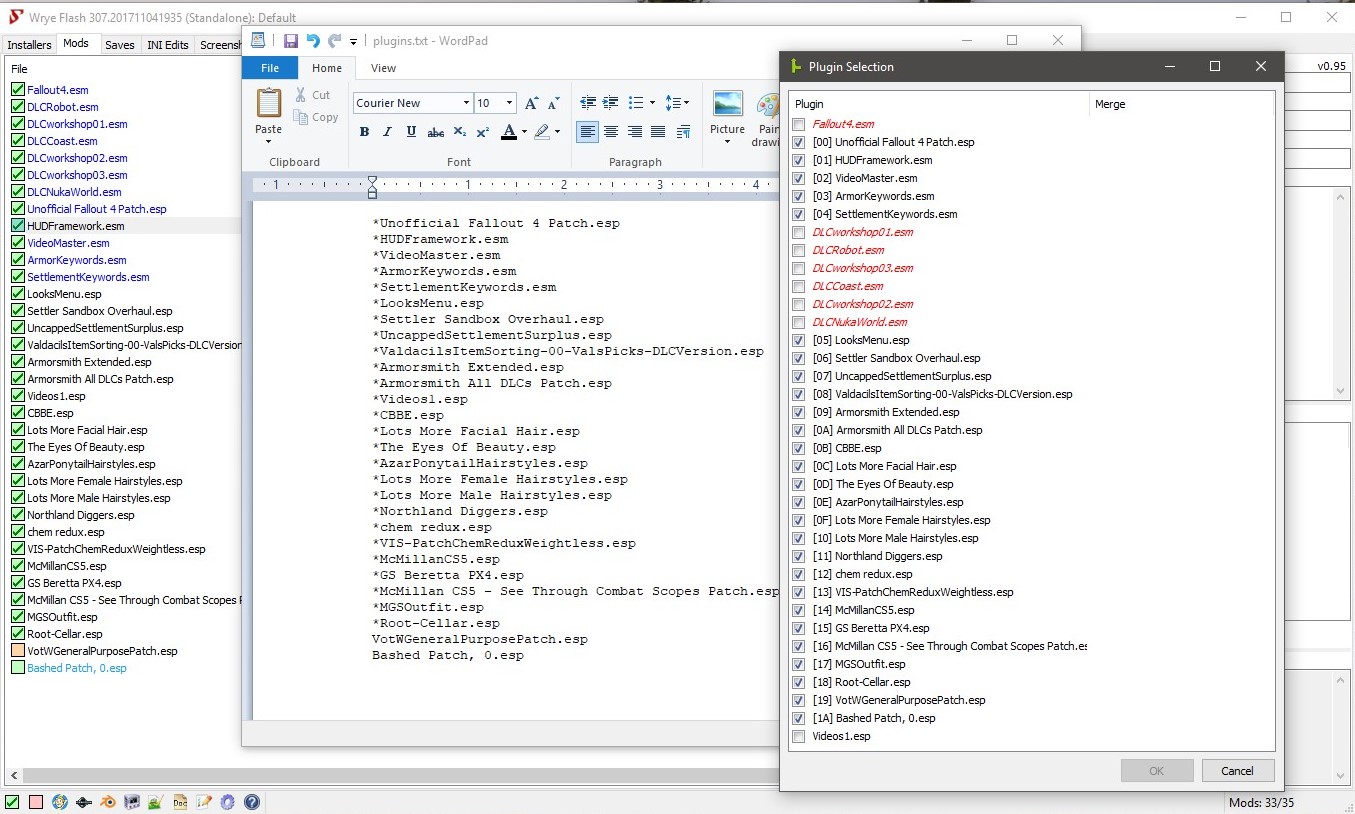The height and width of the screenshot is (814, 1355).
Task: Click Grow Font icon in WordPad
Action: tap(532, 103)
